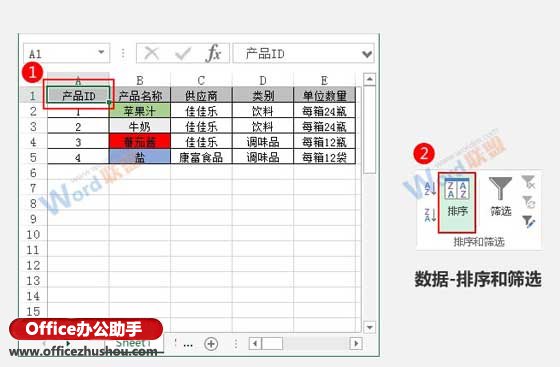Image resolution: width=560 pixels, height=367 pixels.
Task: Click horizontal scrollbar left arrow
Action: pyautogui.click(x=255, y=344)
